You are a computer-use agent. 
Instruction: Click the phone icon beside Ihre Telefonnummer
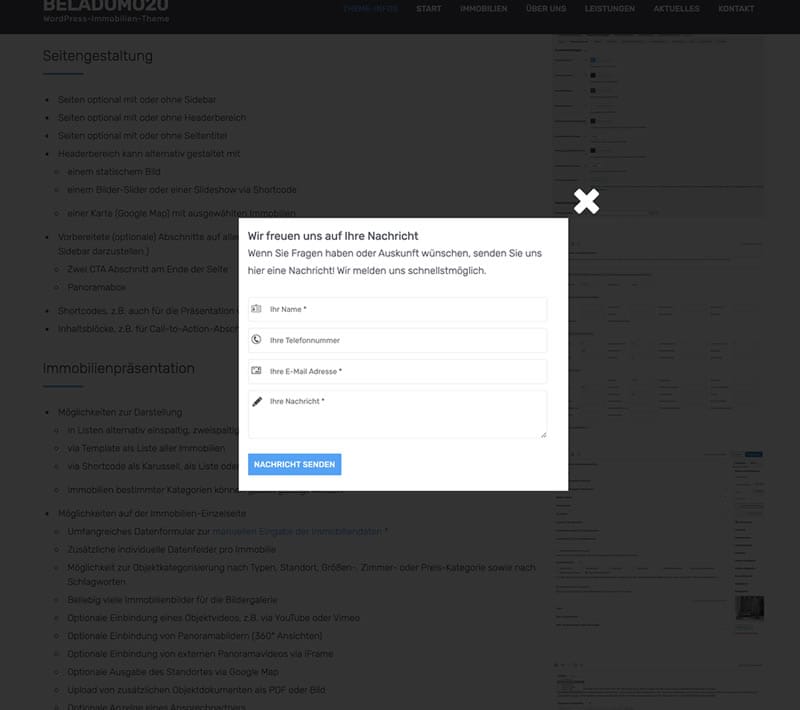pyautogui.click(x=257, y=340)
